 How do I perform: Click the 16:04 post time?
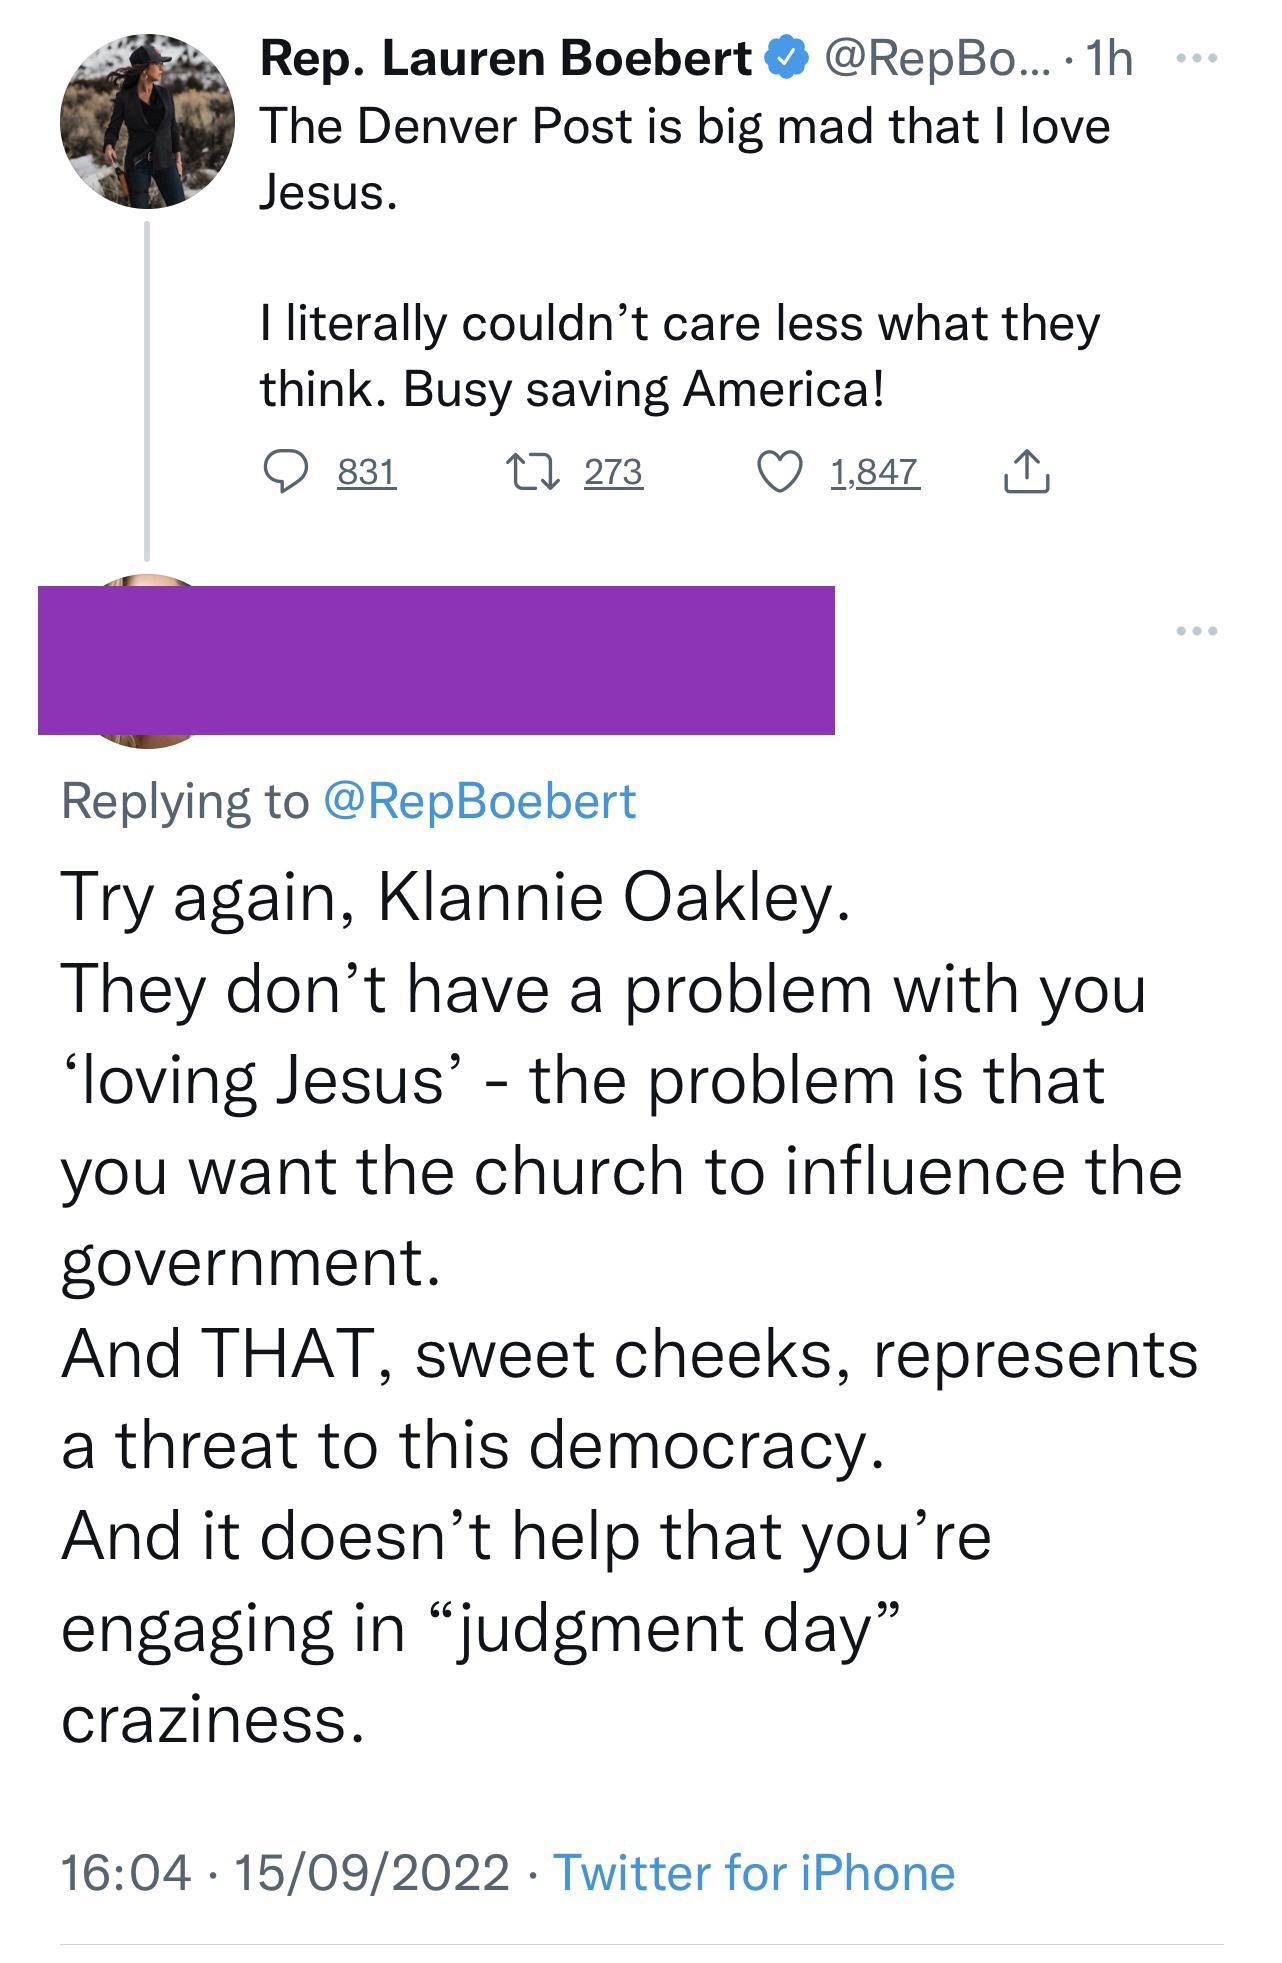125,1872
